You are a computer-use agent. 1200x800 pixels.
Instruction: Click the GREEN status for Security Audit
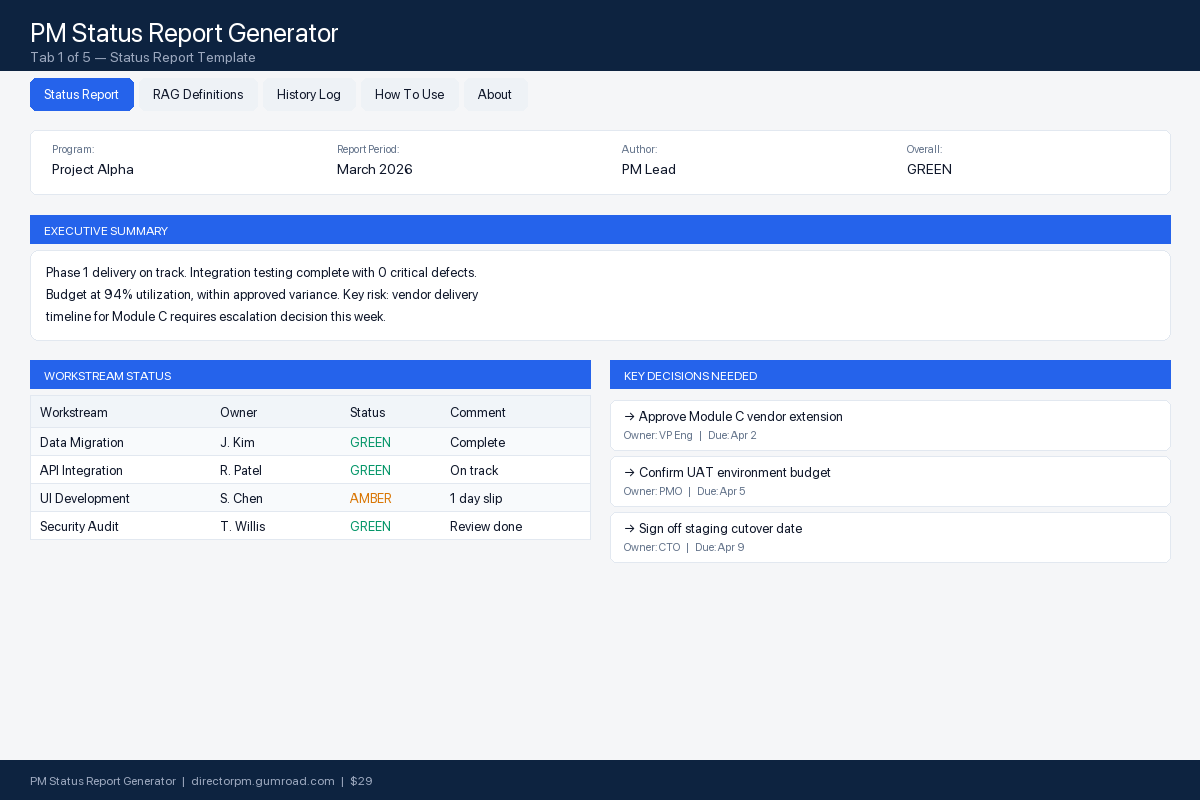click(370, 526)
